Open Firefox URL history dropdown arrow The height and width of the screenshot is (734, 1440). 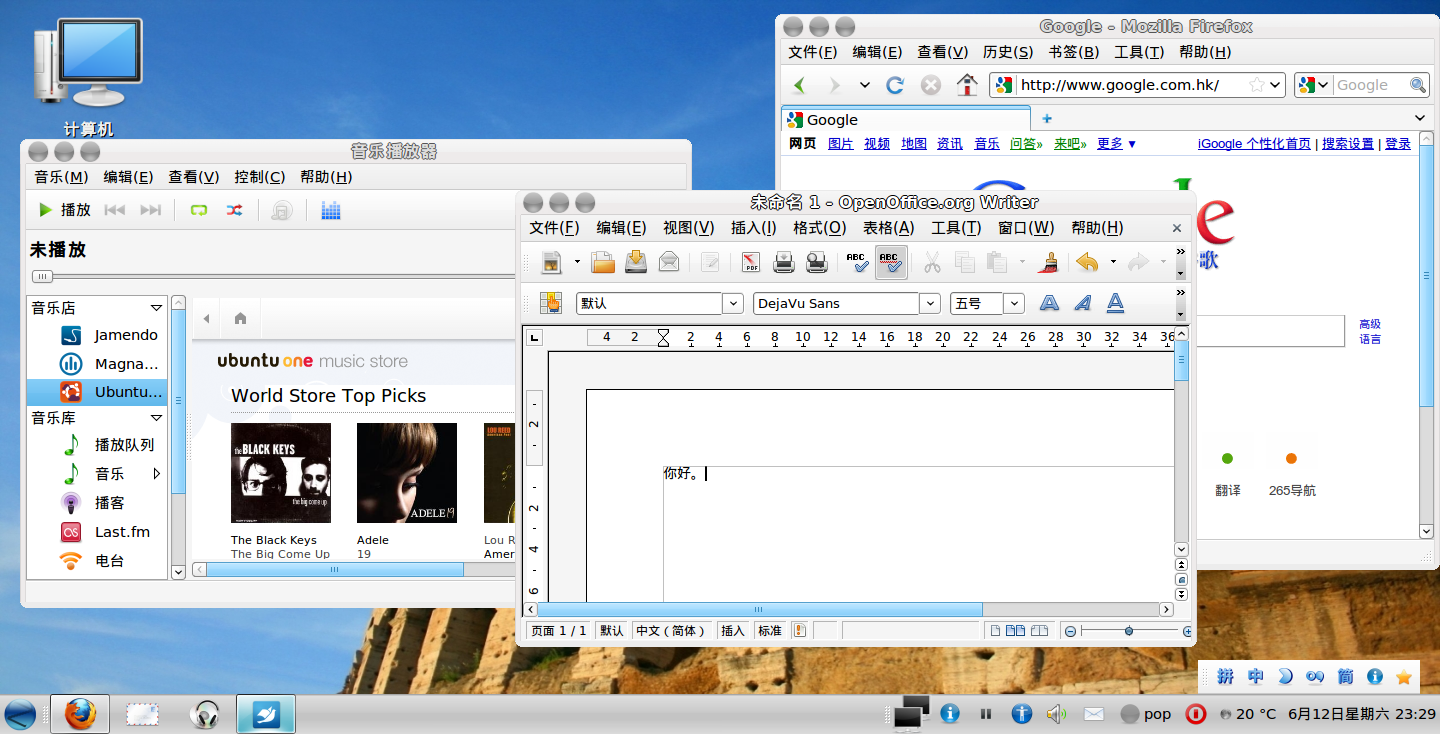tap(1275, 85)
